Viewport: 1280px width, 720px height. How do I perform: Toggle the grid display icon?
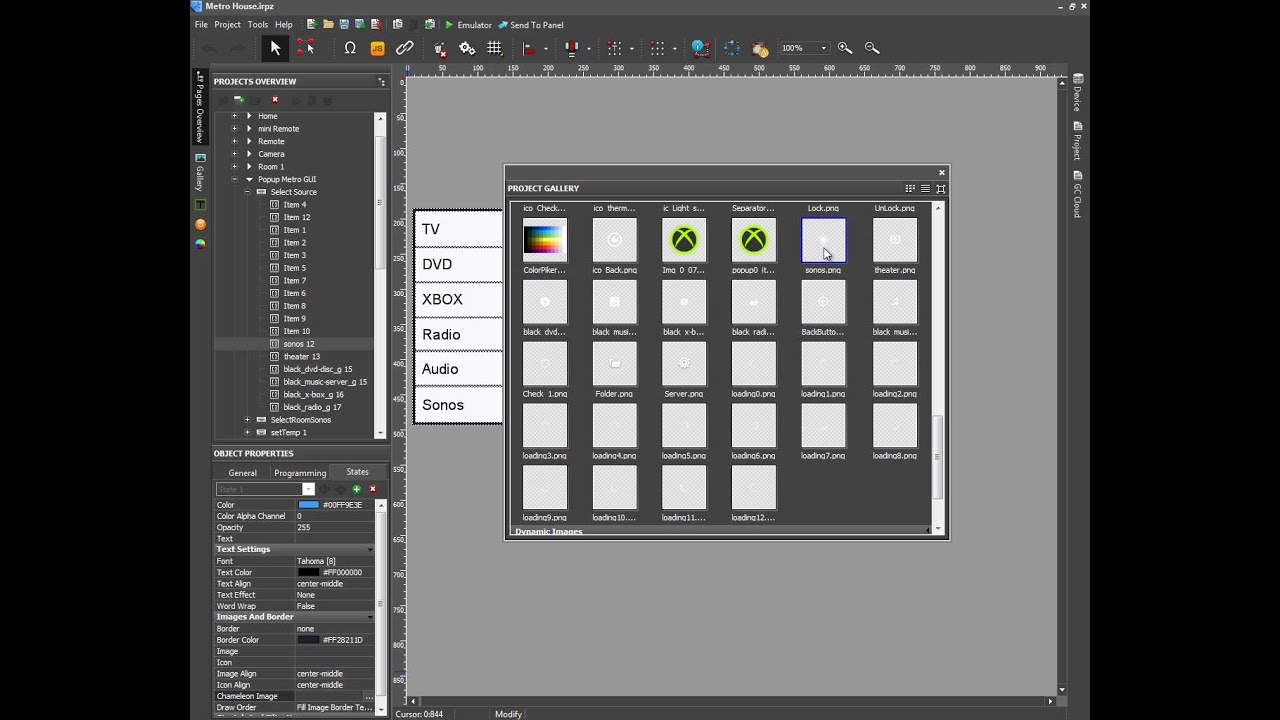coord(494,48)
